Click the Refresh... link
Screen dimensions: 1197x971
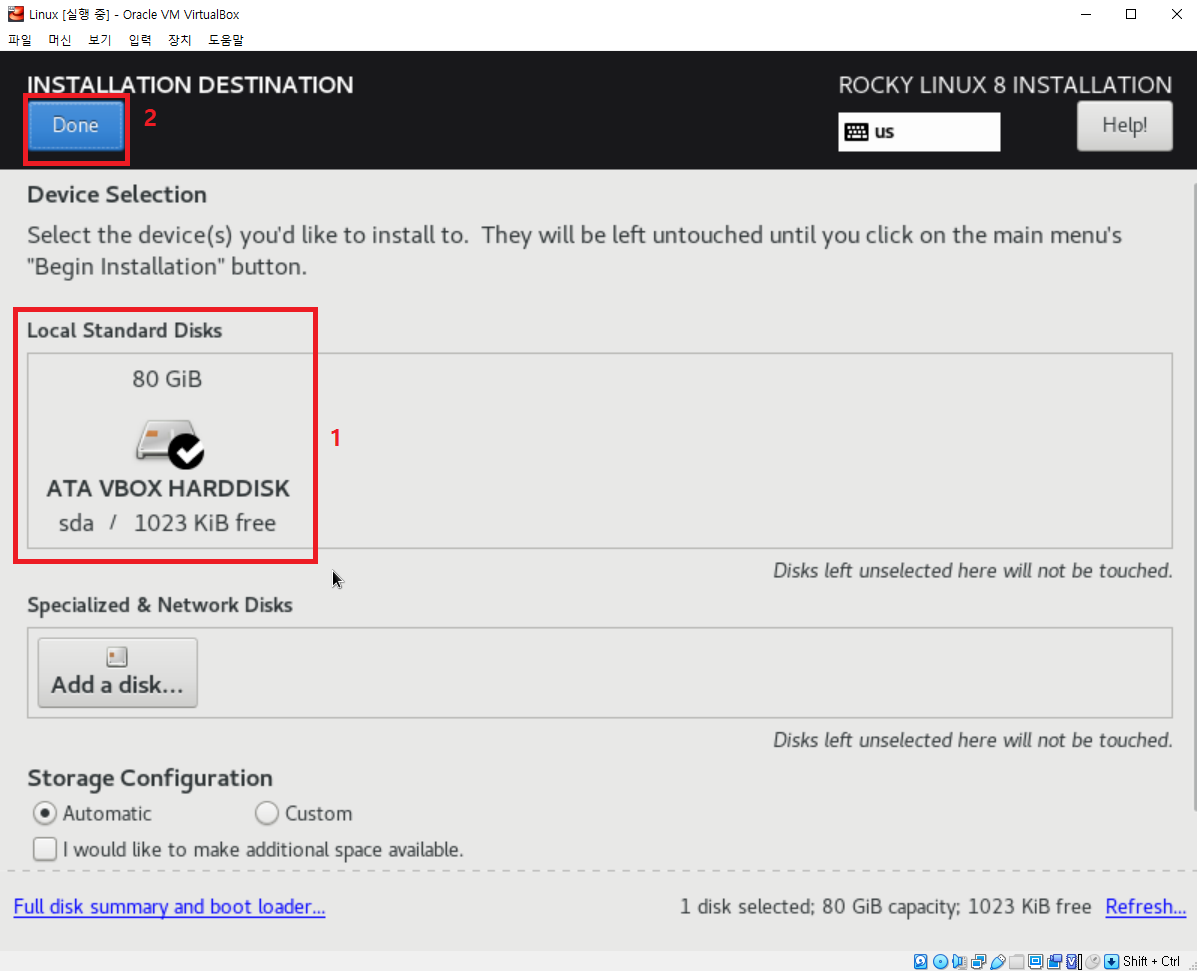pos(1145,907)
